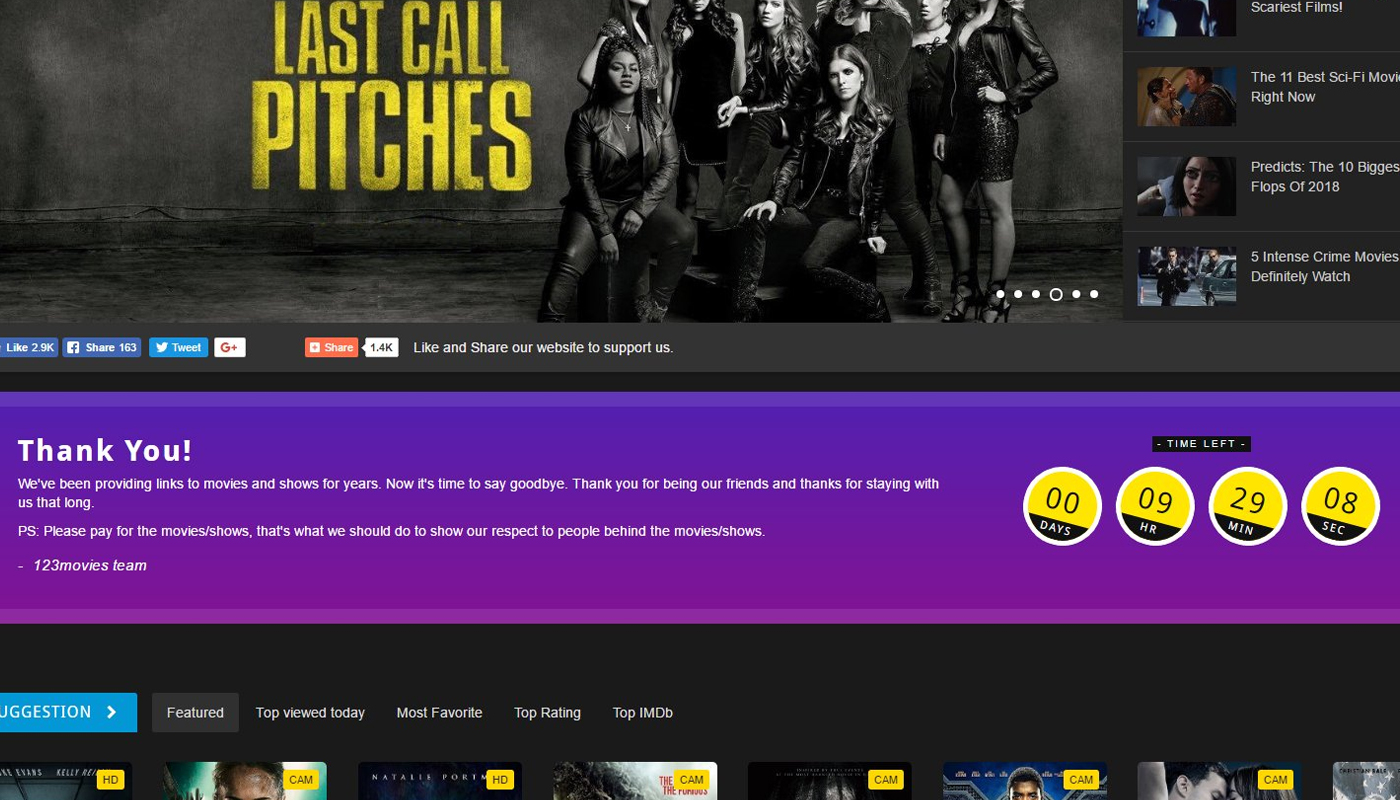Click the Facebook Share 163 button

(x=102, y=347)
